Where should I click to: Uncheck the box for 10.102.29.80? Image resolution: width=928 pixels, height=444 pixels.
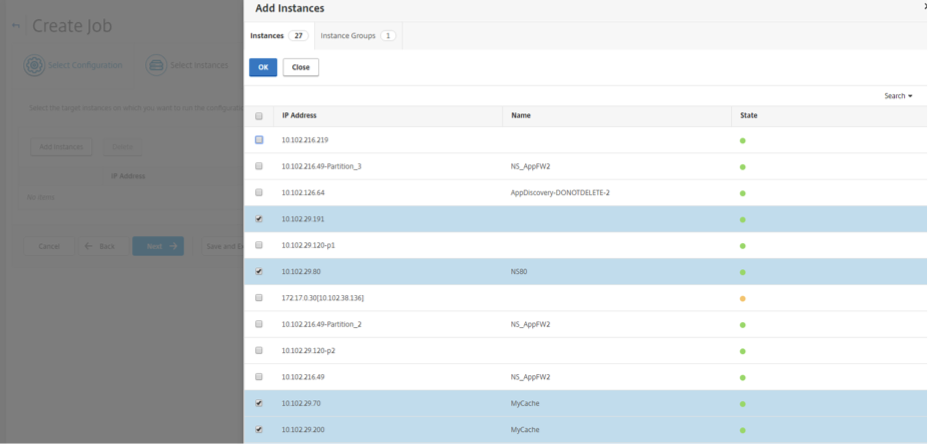pyautogui.click(x=259, y=272)
